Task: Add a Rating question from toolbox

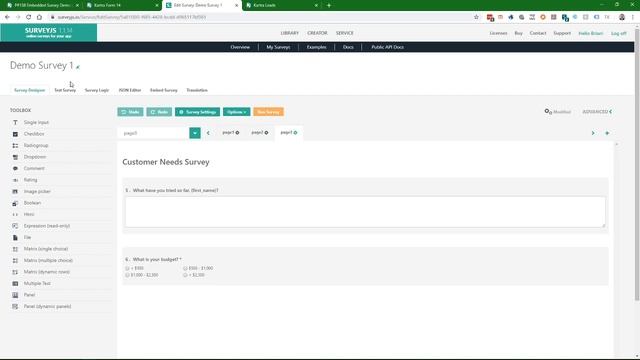Action: point(30,180)
